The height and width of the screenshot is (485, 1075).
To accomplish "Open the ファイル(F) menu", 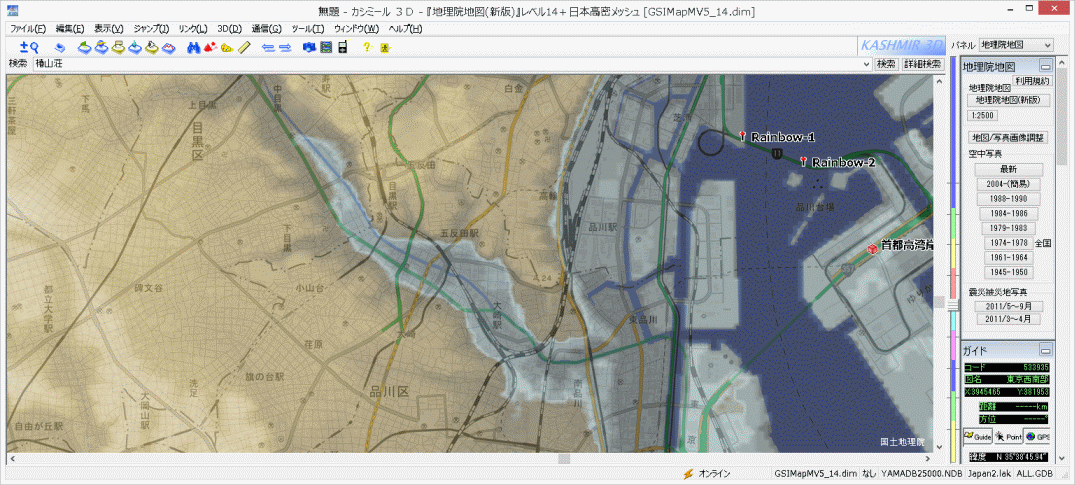I will click(28, 29).
